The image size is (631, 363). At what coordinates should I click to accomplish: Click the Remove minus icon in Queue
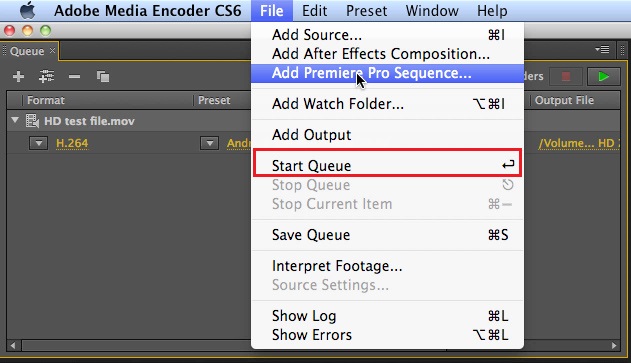point(74,76)
